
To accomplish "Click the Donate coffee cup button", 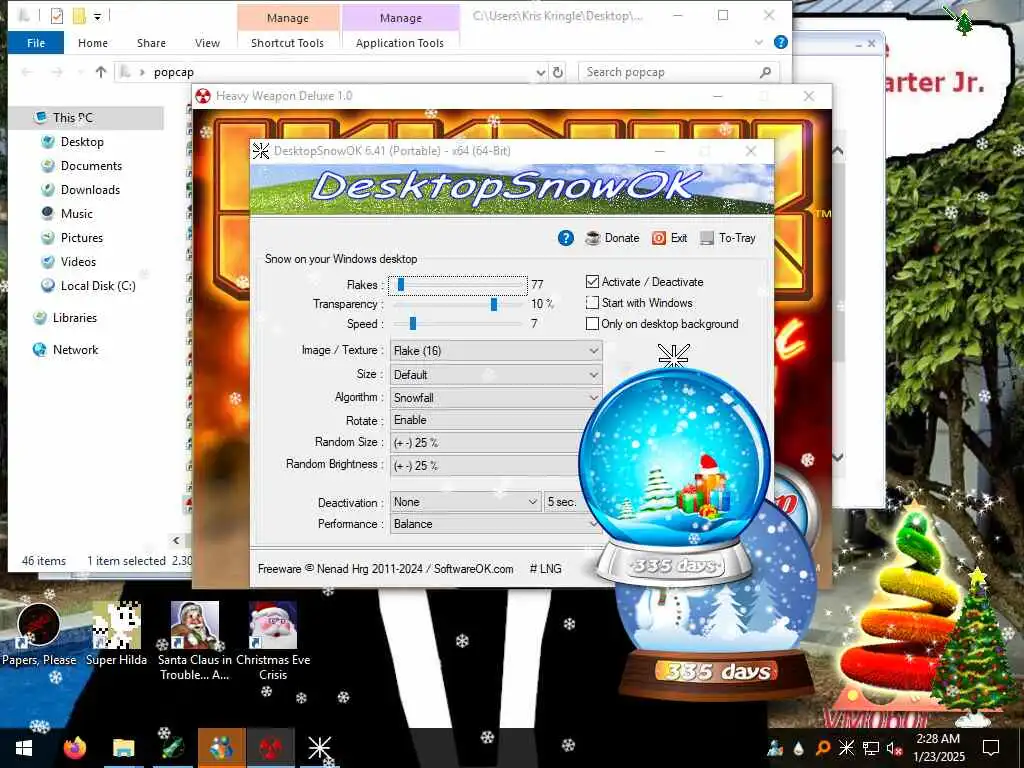I will pos(612,238).
